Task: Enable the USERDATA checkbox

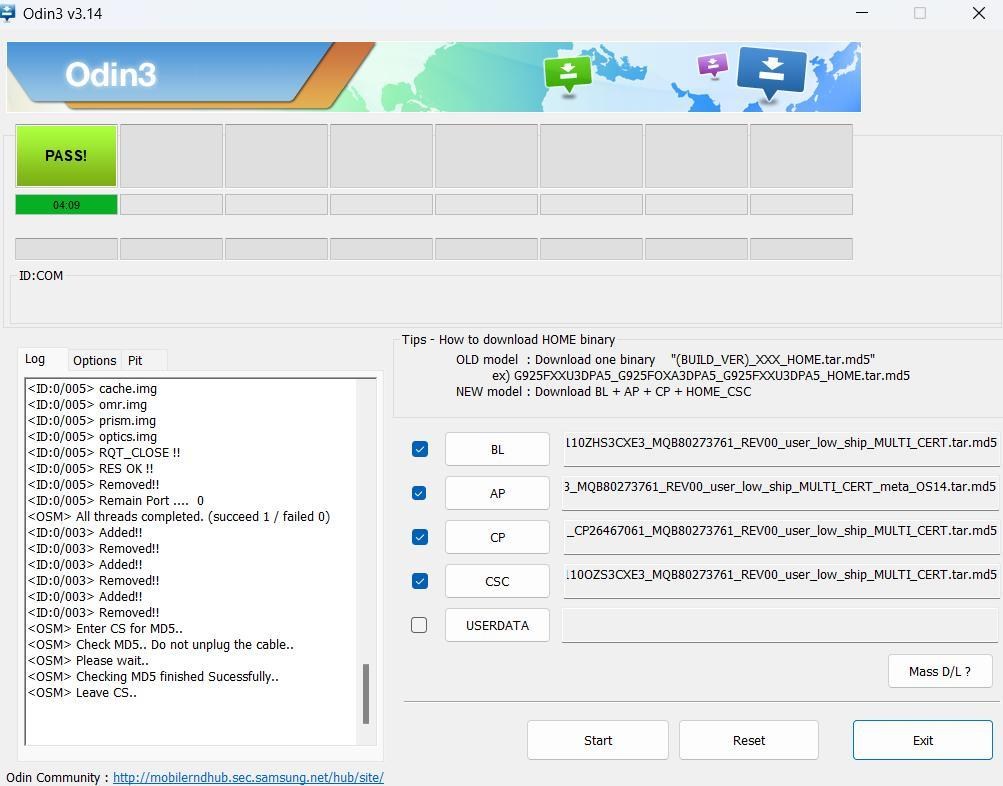Action: pyautogui.click(x=419, y=625)
